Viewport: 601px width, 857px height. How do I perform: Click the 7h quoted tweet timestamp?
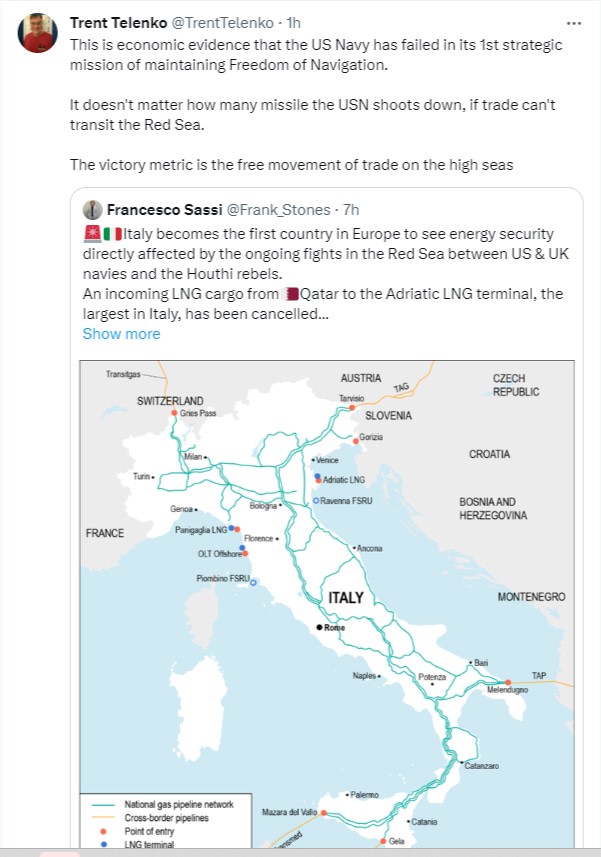coord(351,210)
